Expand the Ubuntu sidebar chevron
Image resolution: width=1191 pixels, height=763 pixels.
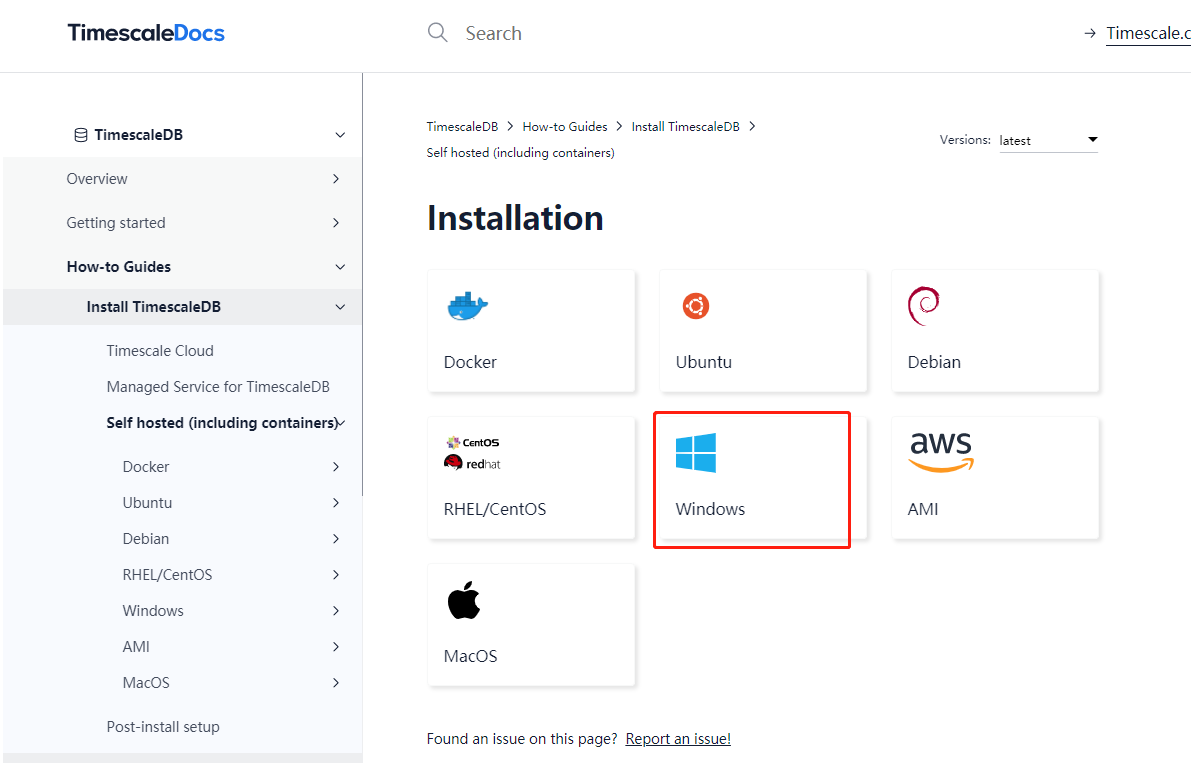pyautogui.click(x=336, y=503)
